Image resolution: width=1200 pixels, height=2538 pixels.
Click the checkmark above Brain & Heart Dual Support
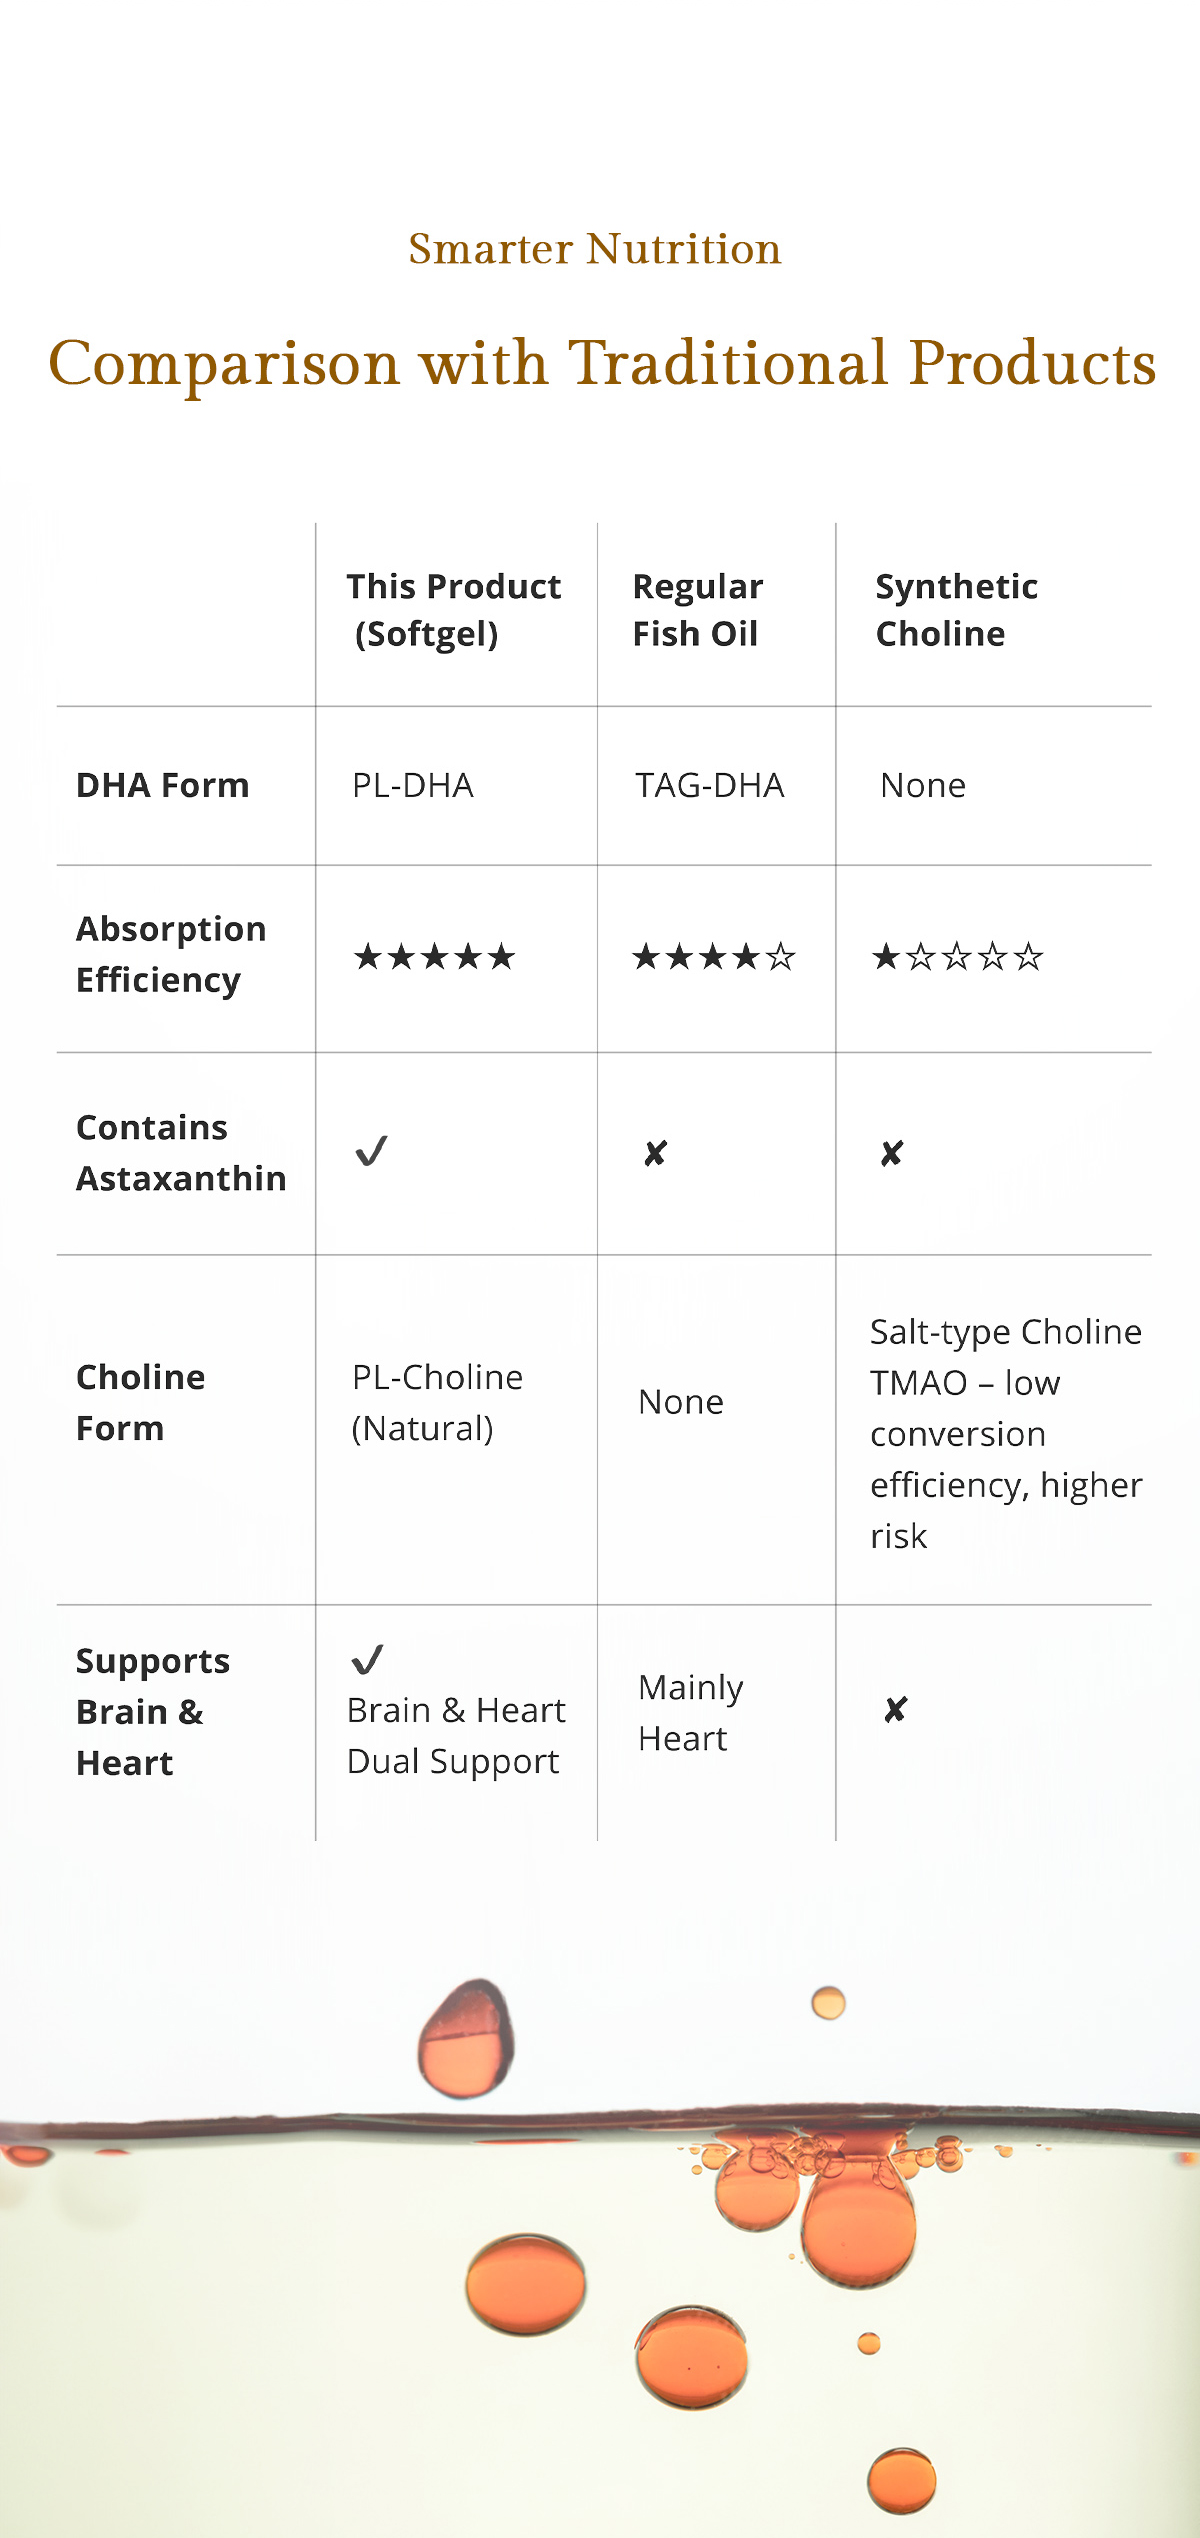coord(368,1660)
